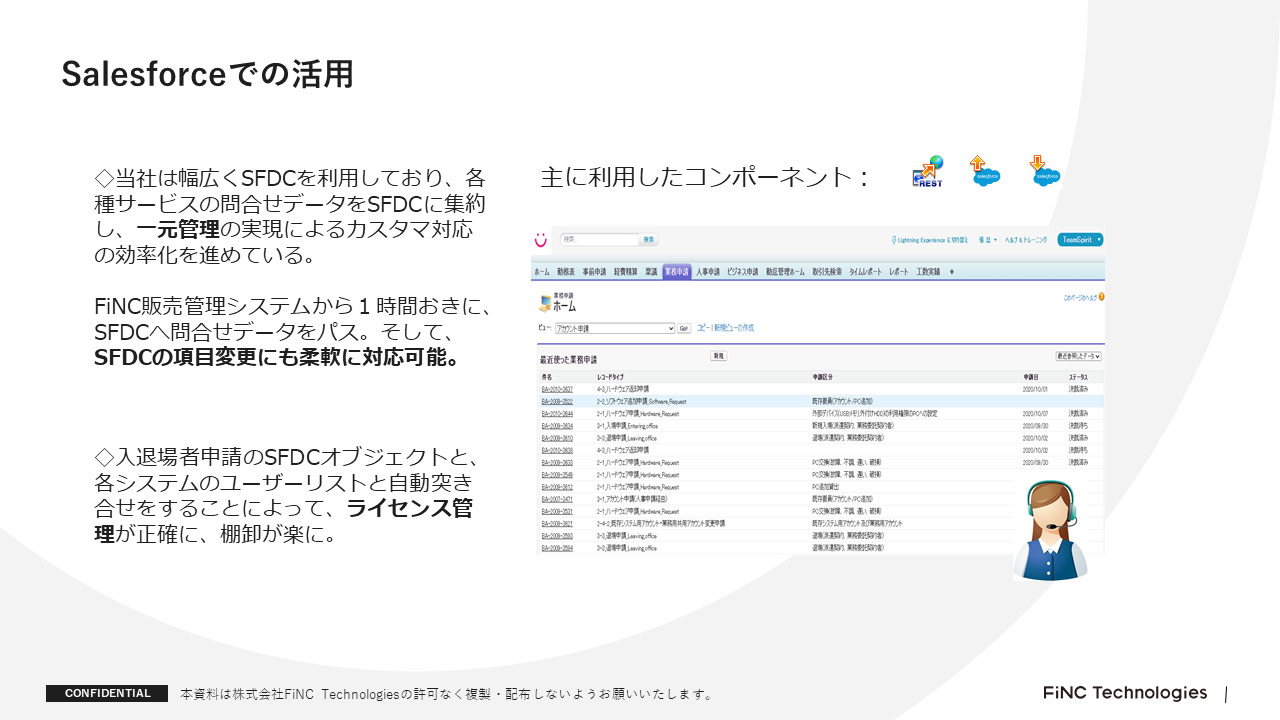Viewport: 1280px width, 720px height.
Task: Click the Salesforce download-arrow component icon
Action: tap(1045, 171)
